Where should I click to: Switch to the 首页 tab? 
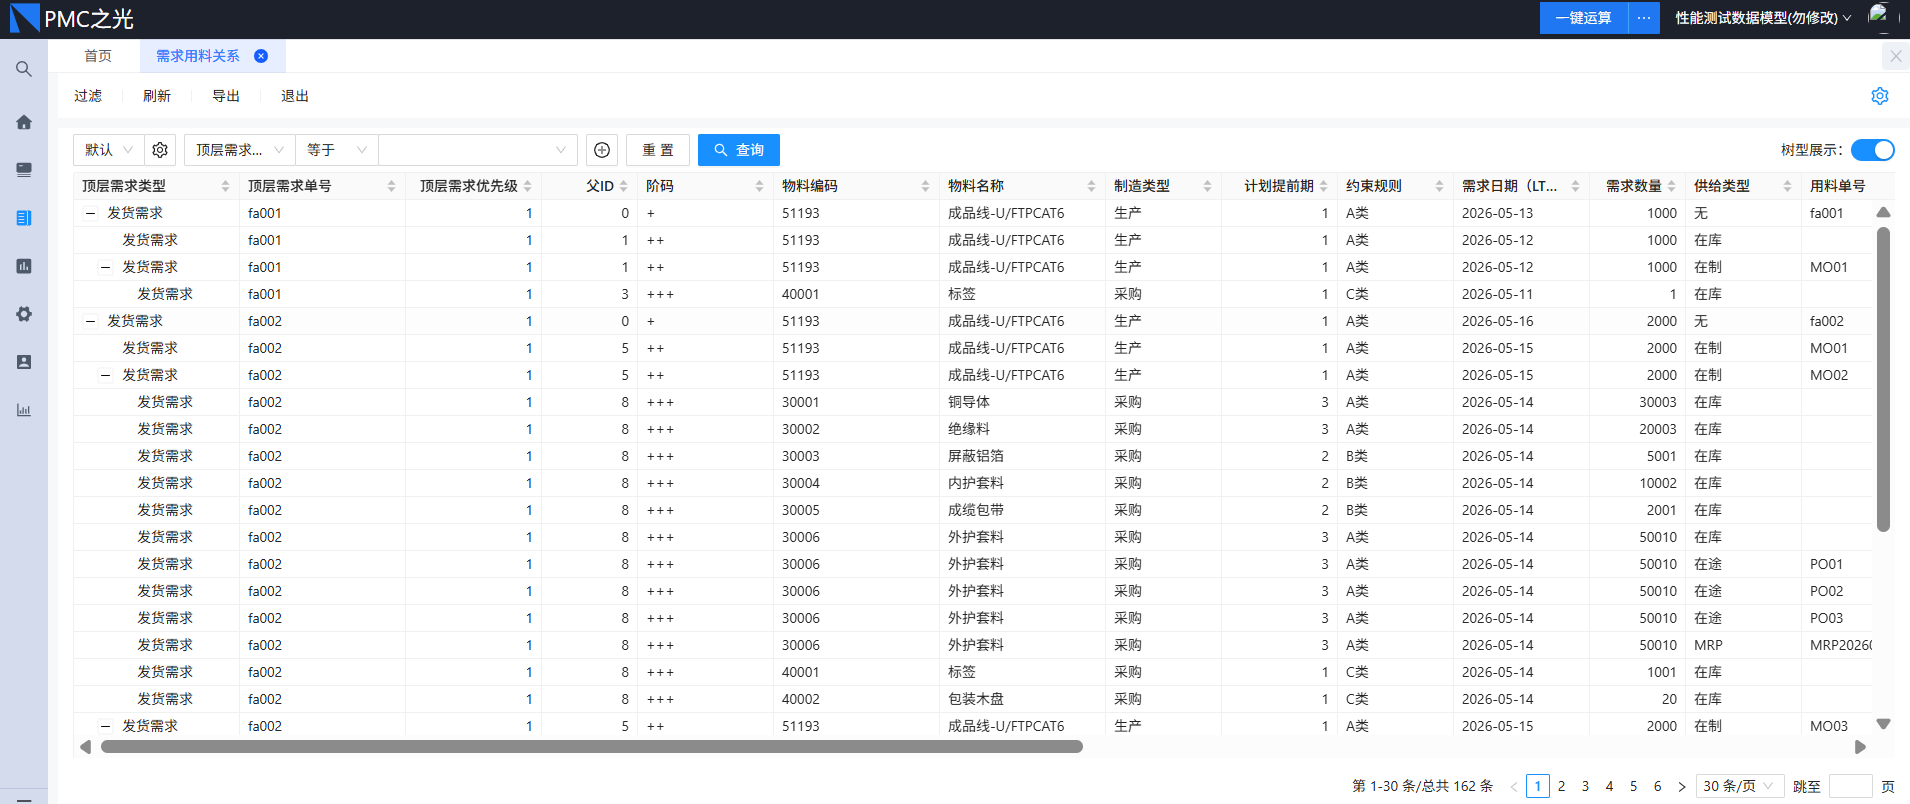(x=98, y=56)
